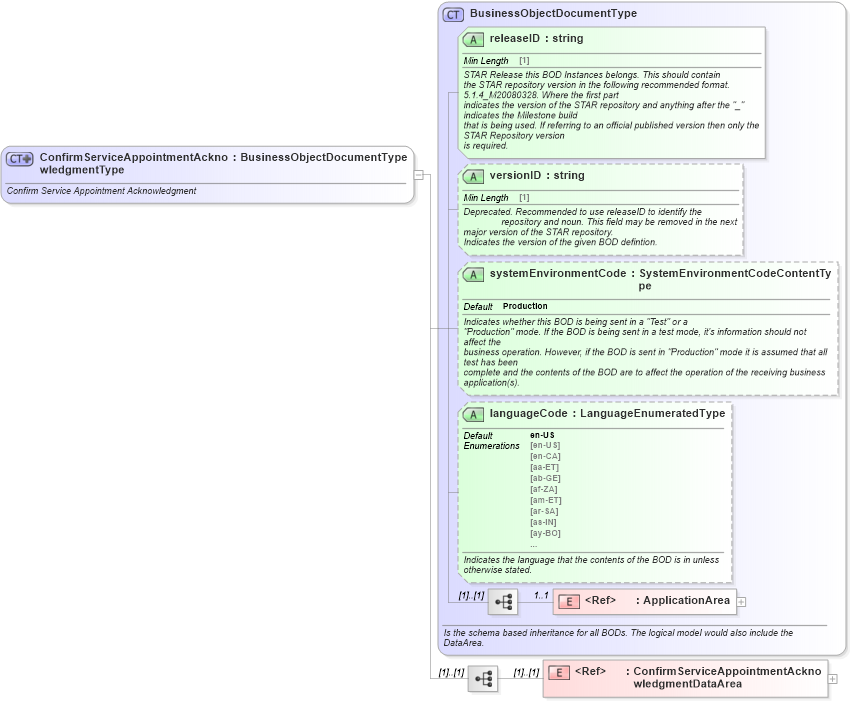Click the A icon of languageCode

tap(471, 413)
